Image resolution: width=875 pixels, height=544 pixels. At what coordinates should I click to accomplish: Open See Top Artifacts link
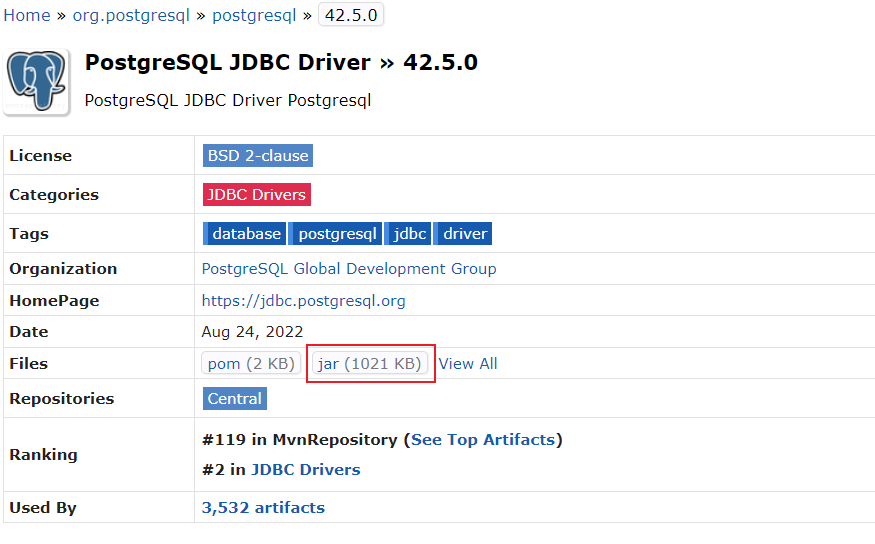coord(484,440)
